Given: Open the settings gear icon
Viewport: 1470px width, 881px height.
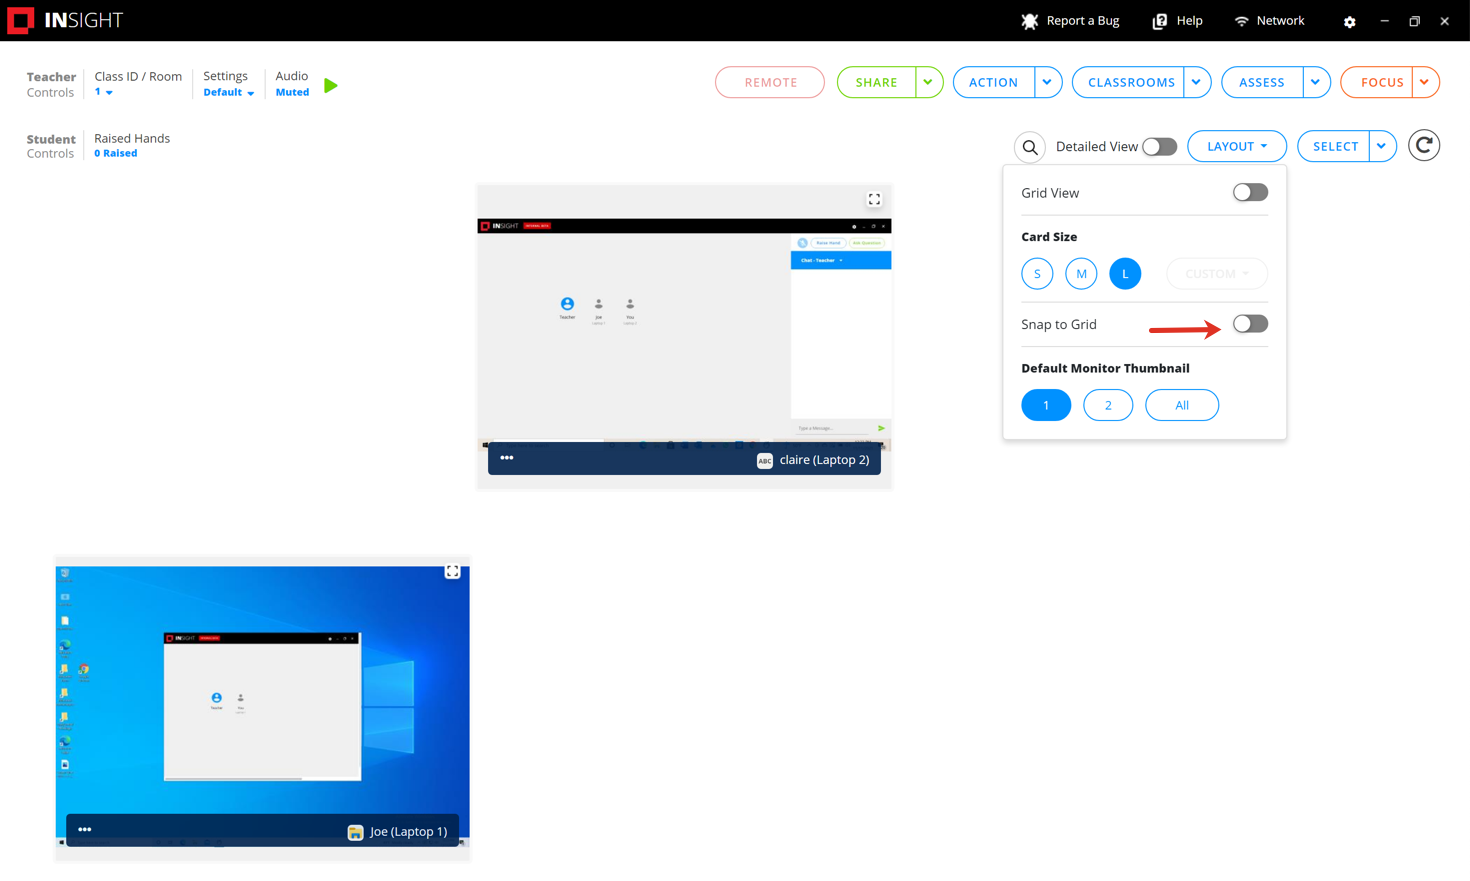Looking at the screenshot, I should coord(1349,21).
